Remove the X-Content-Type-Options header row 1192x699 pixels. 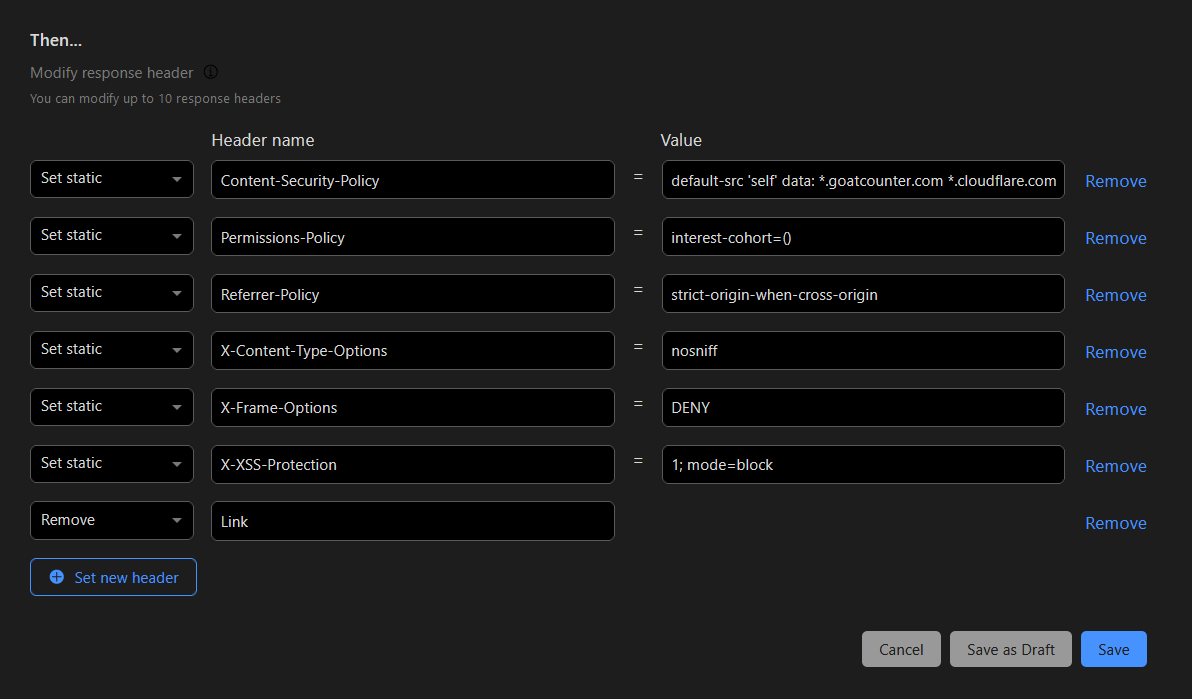(1115, 352)
